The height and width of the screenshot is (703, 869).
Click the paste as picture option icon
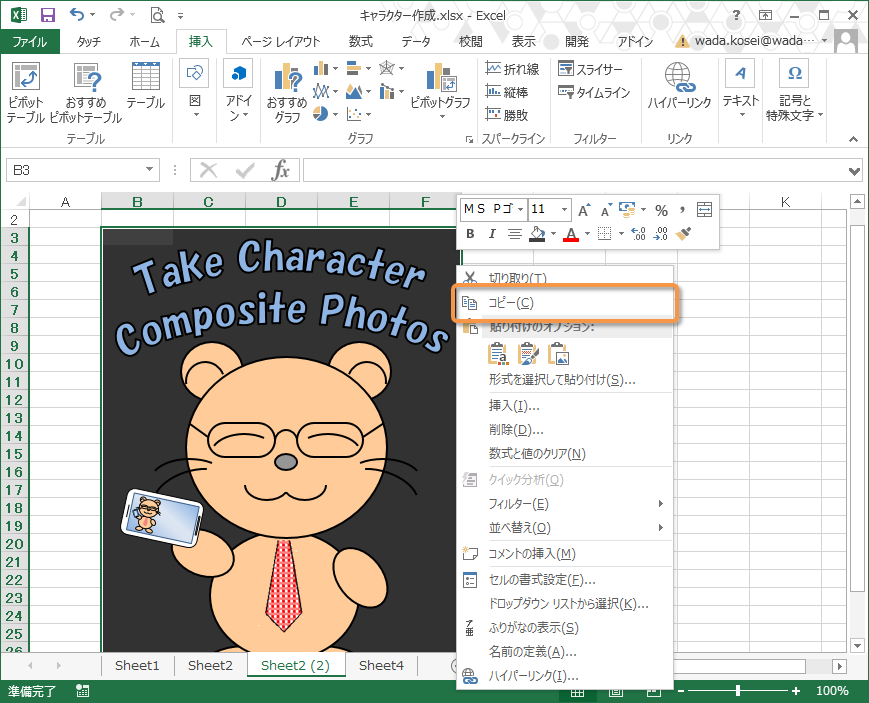click(x=558, y=354)
